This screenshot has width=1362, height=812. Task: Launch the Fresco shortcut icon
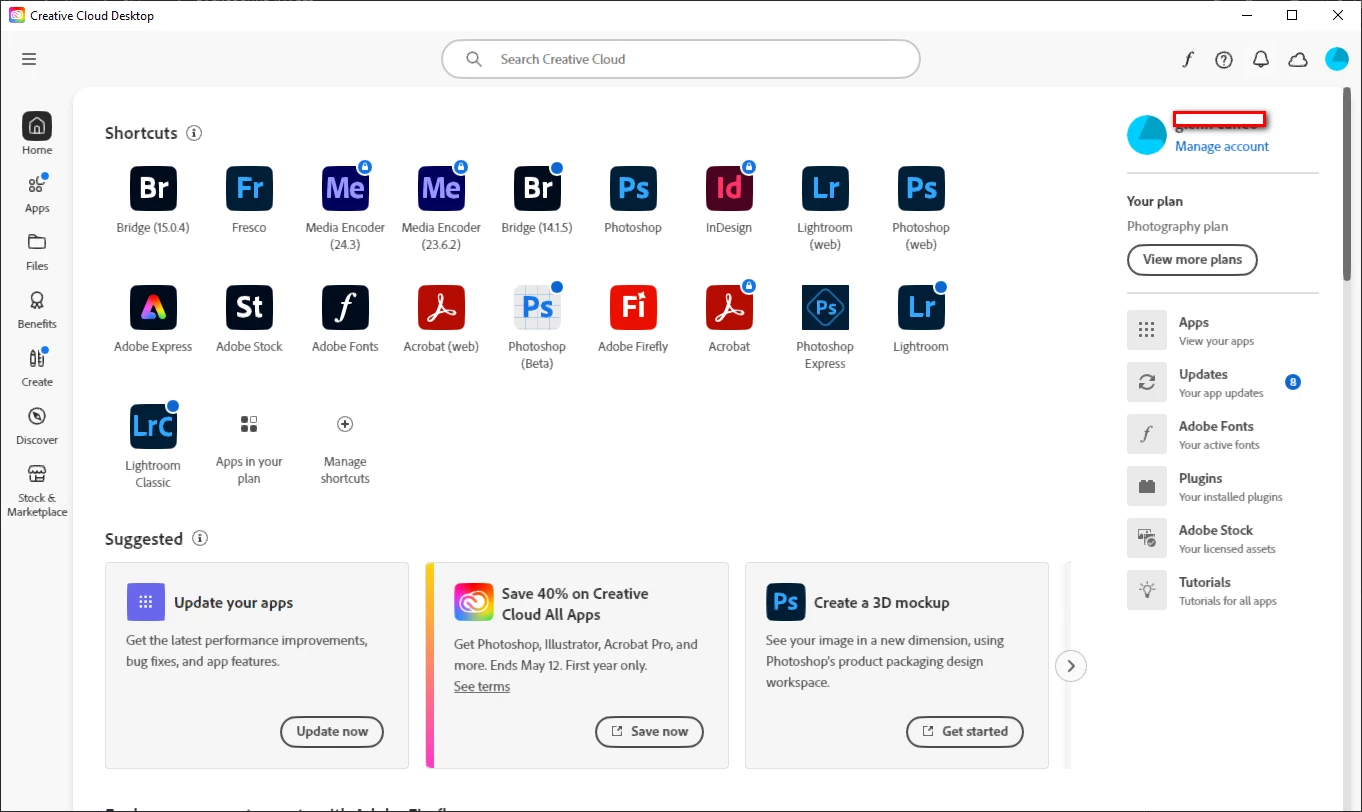tap(249, 188)
